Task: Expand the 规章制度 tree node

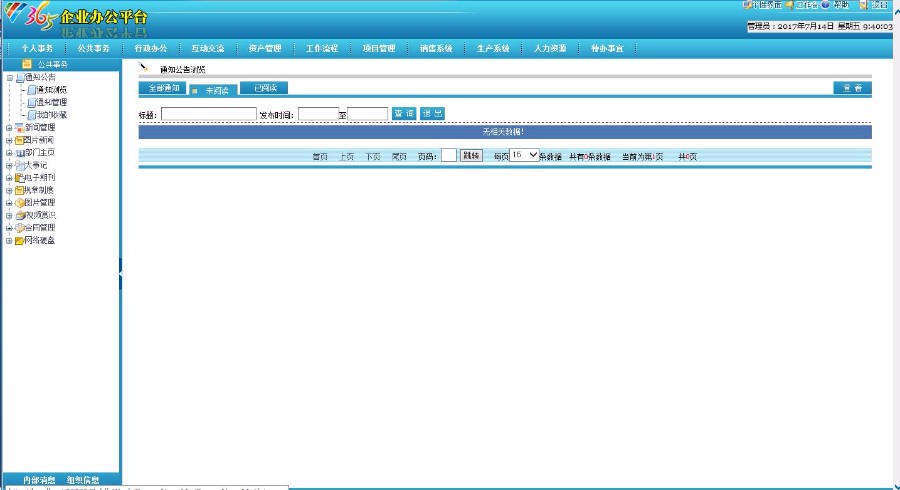Action: coord(9,190)
